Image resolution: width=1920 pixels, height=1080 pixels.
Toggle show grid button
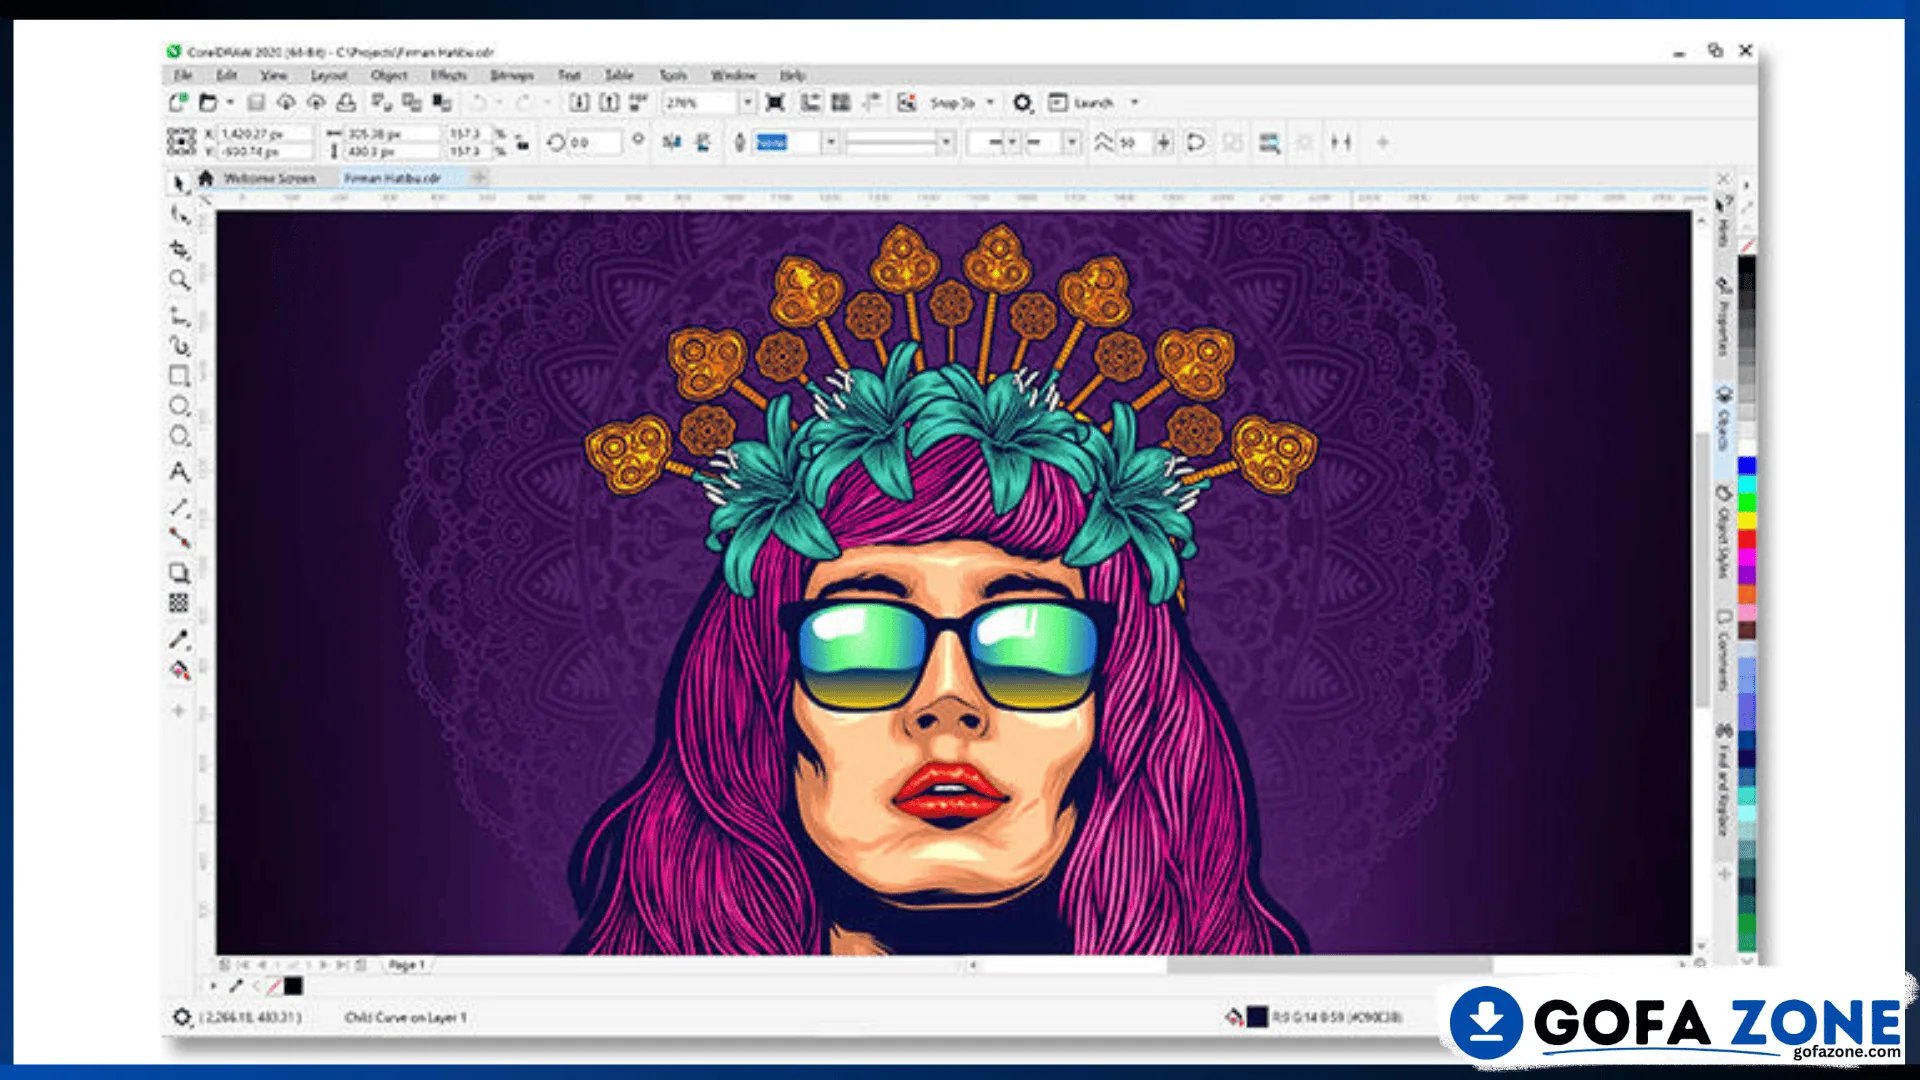[x=841, y=102]
